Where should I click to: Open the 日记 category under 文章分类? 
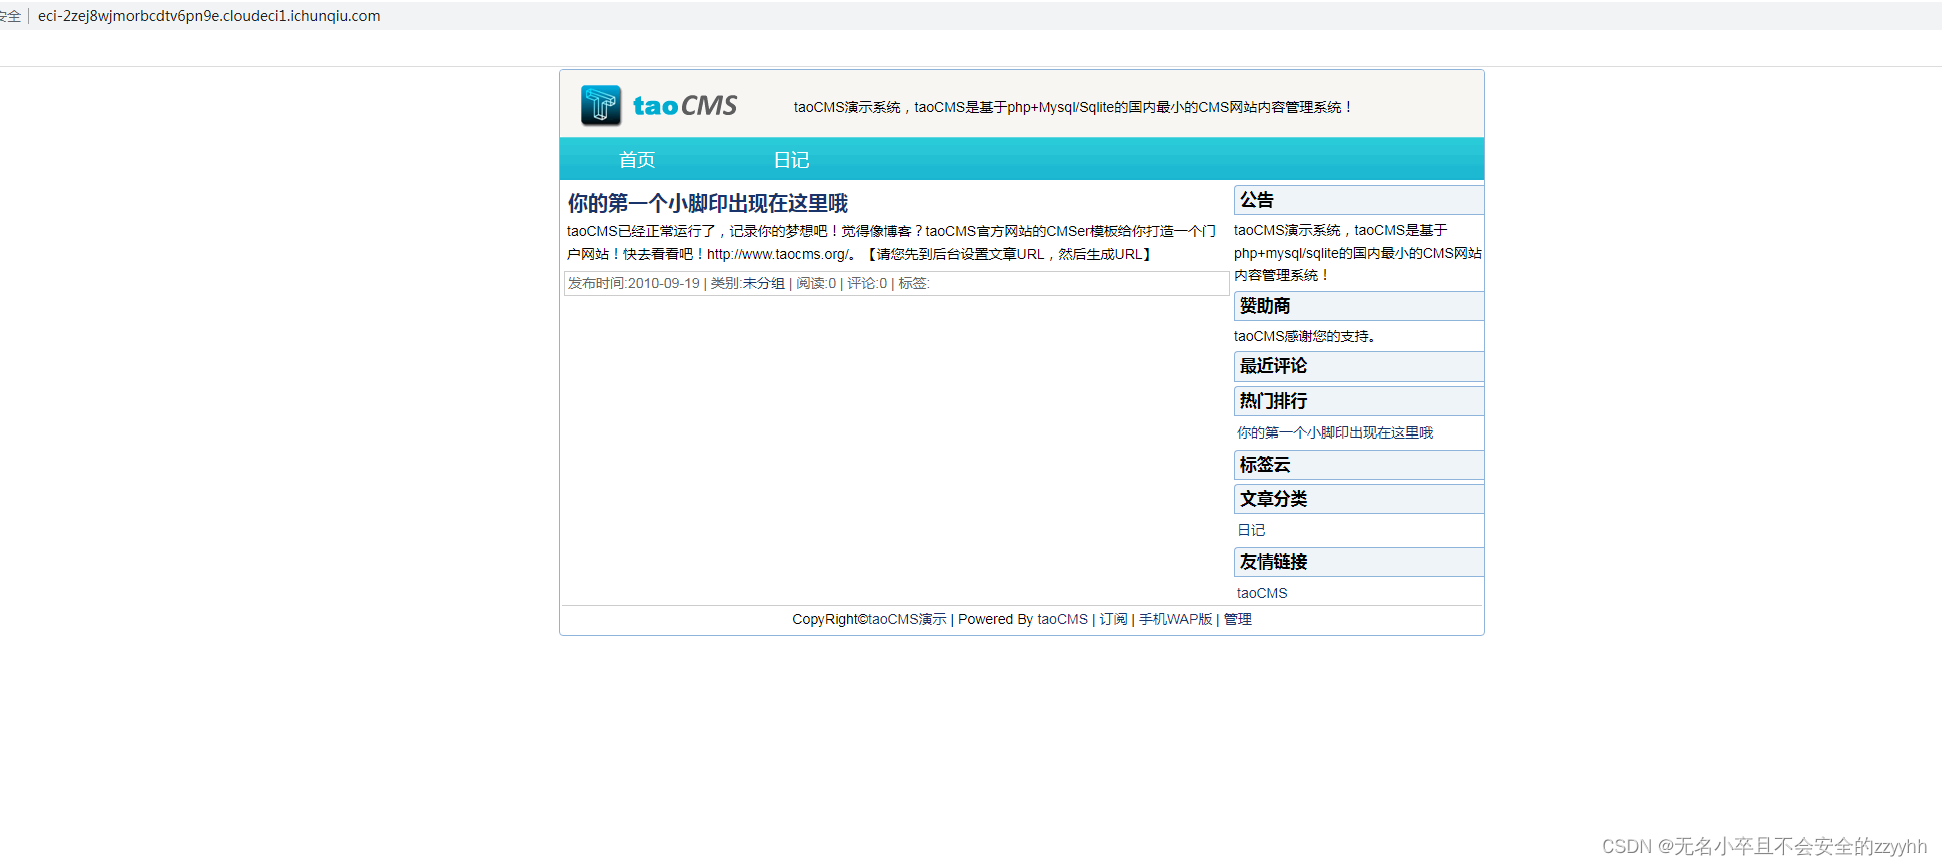[x=1251, y=530]
